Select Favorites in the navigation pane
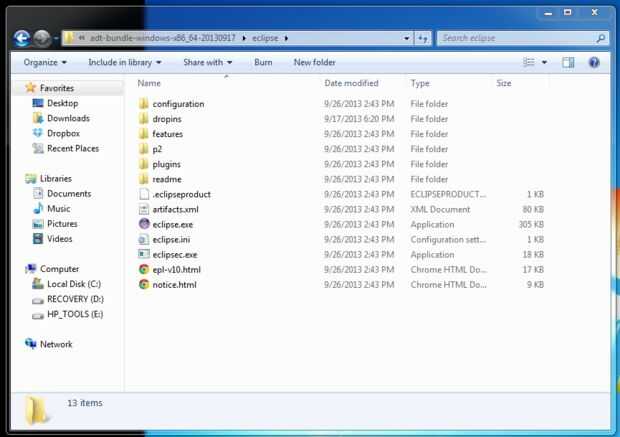The width and height of the screenshot is (620, 437). (x=57, y=88)
